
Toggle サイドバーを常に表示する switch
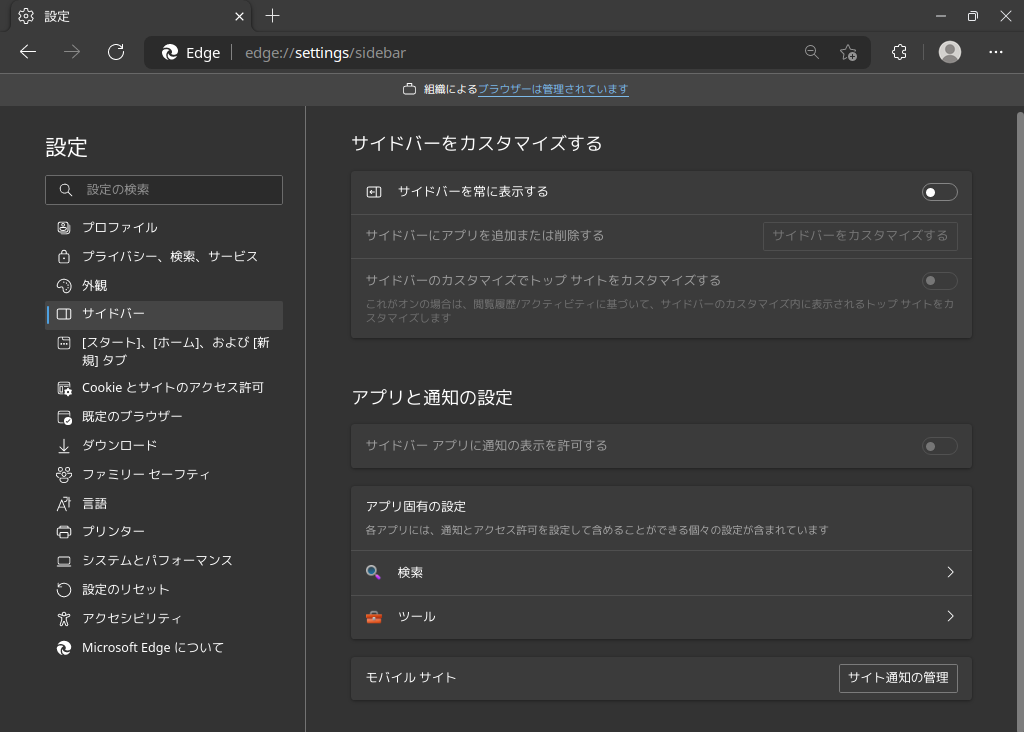[939, 192]
